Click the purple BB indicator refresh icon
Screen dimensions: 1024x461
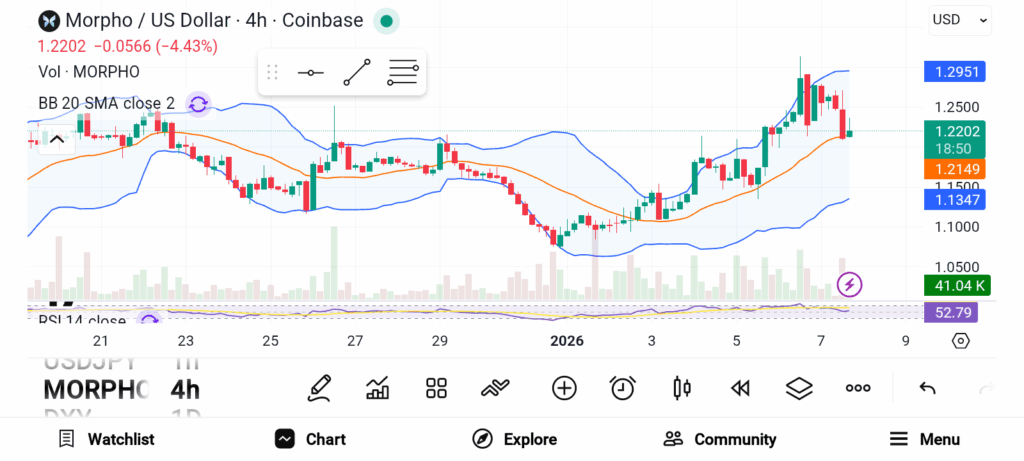[x=198, y=103]
